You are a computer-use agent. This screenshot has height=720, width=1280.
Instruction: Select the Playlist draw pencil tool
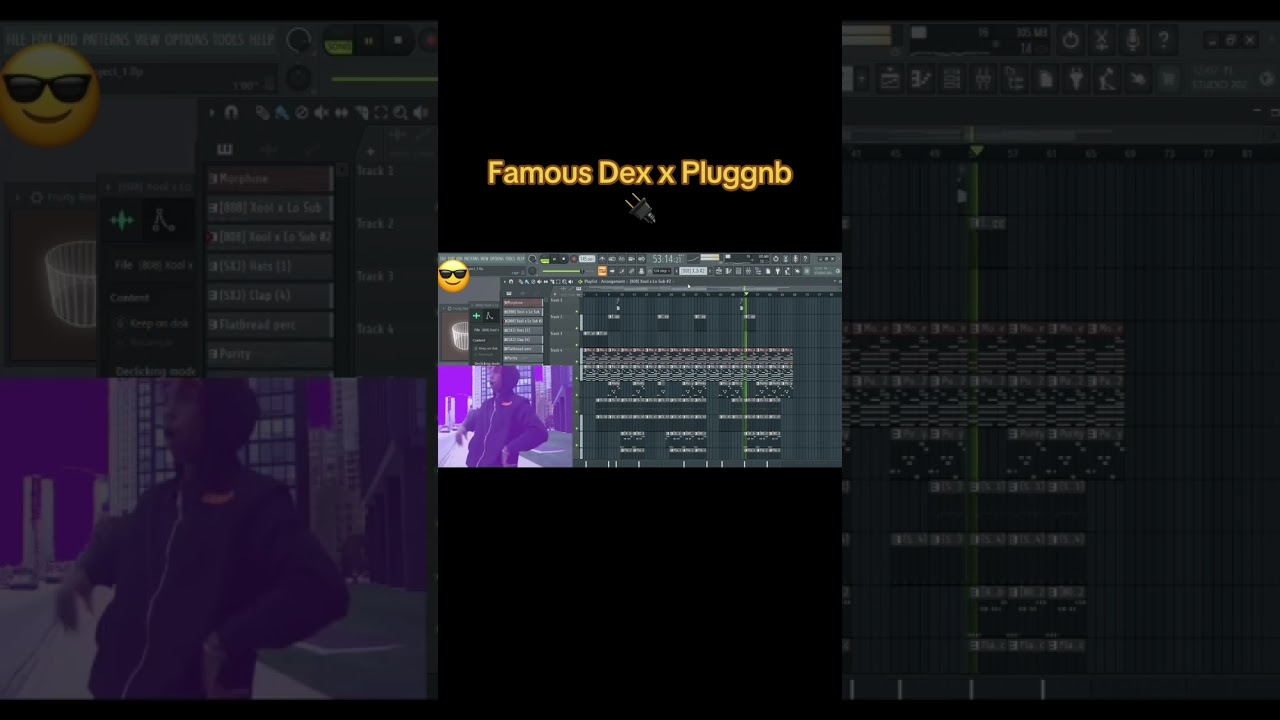[520, 281]
